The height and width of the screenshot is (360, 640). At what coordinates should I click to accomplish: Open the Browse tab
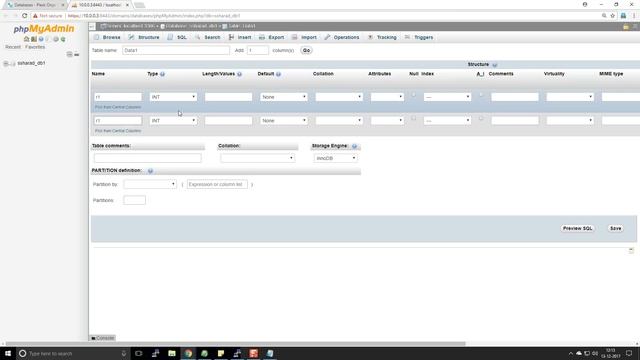coord(107,37)
